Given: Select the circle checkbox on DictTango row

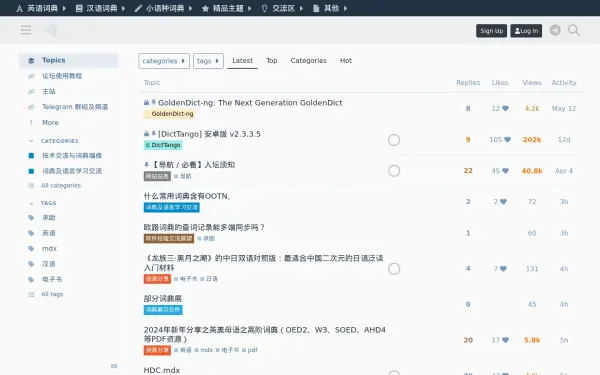Looking at the screenshot, I should pyautogui.click(x=394, y=140).
